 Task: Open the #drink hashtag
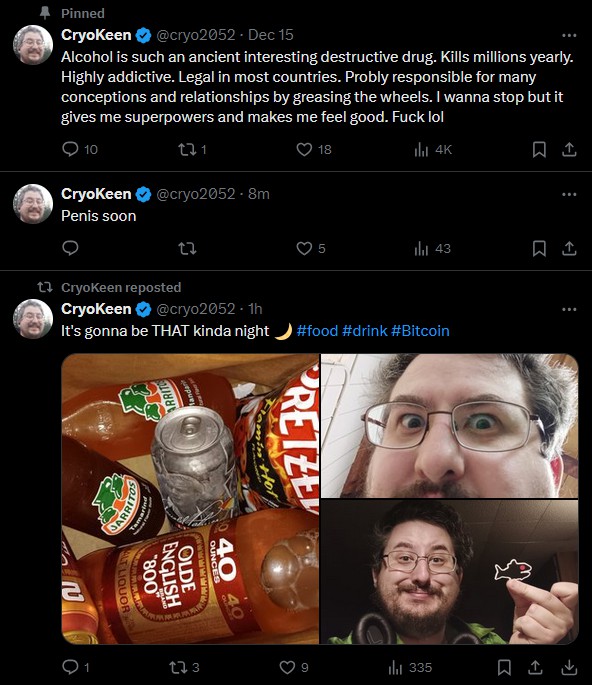click(364, 331)
